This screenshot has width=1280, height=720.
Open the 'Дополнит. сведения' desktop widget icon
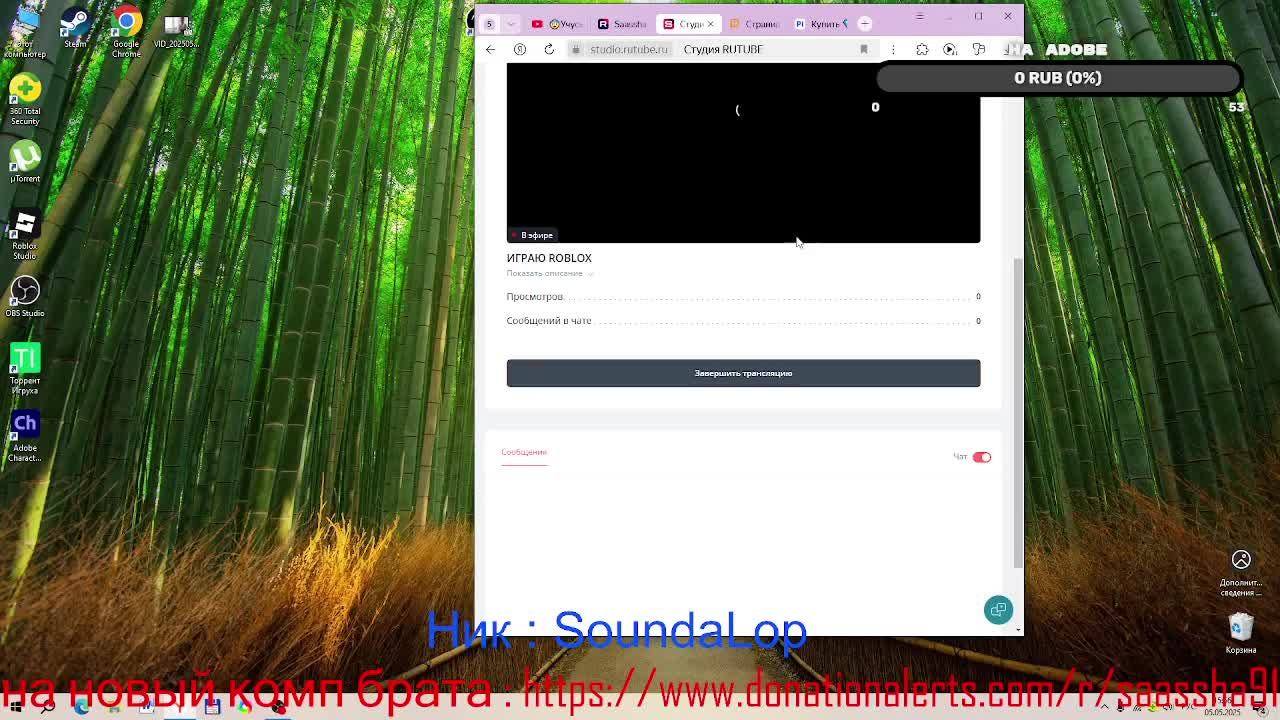[x=1241, y=573]
